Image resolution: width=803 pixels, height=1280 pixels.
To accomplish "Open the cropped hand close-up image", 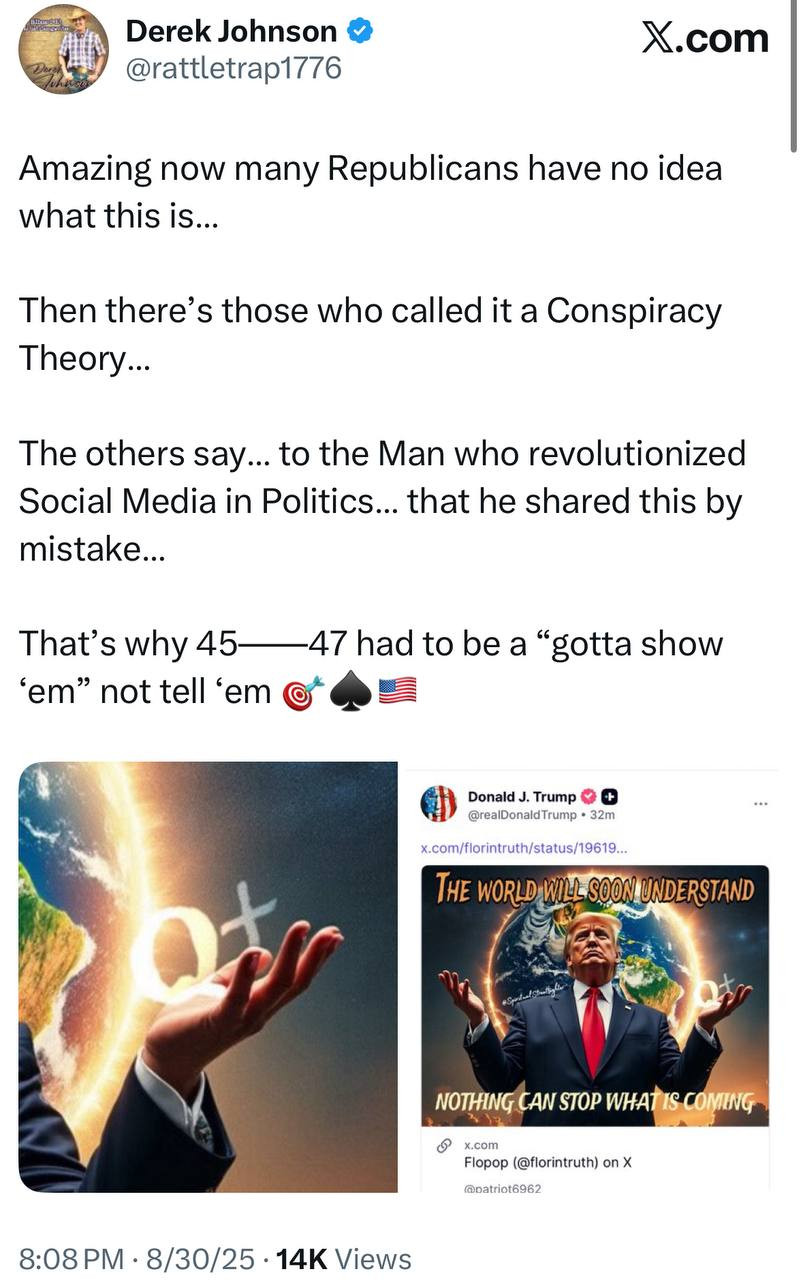I will click(x=208, y=977).
